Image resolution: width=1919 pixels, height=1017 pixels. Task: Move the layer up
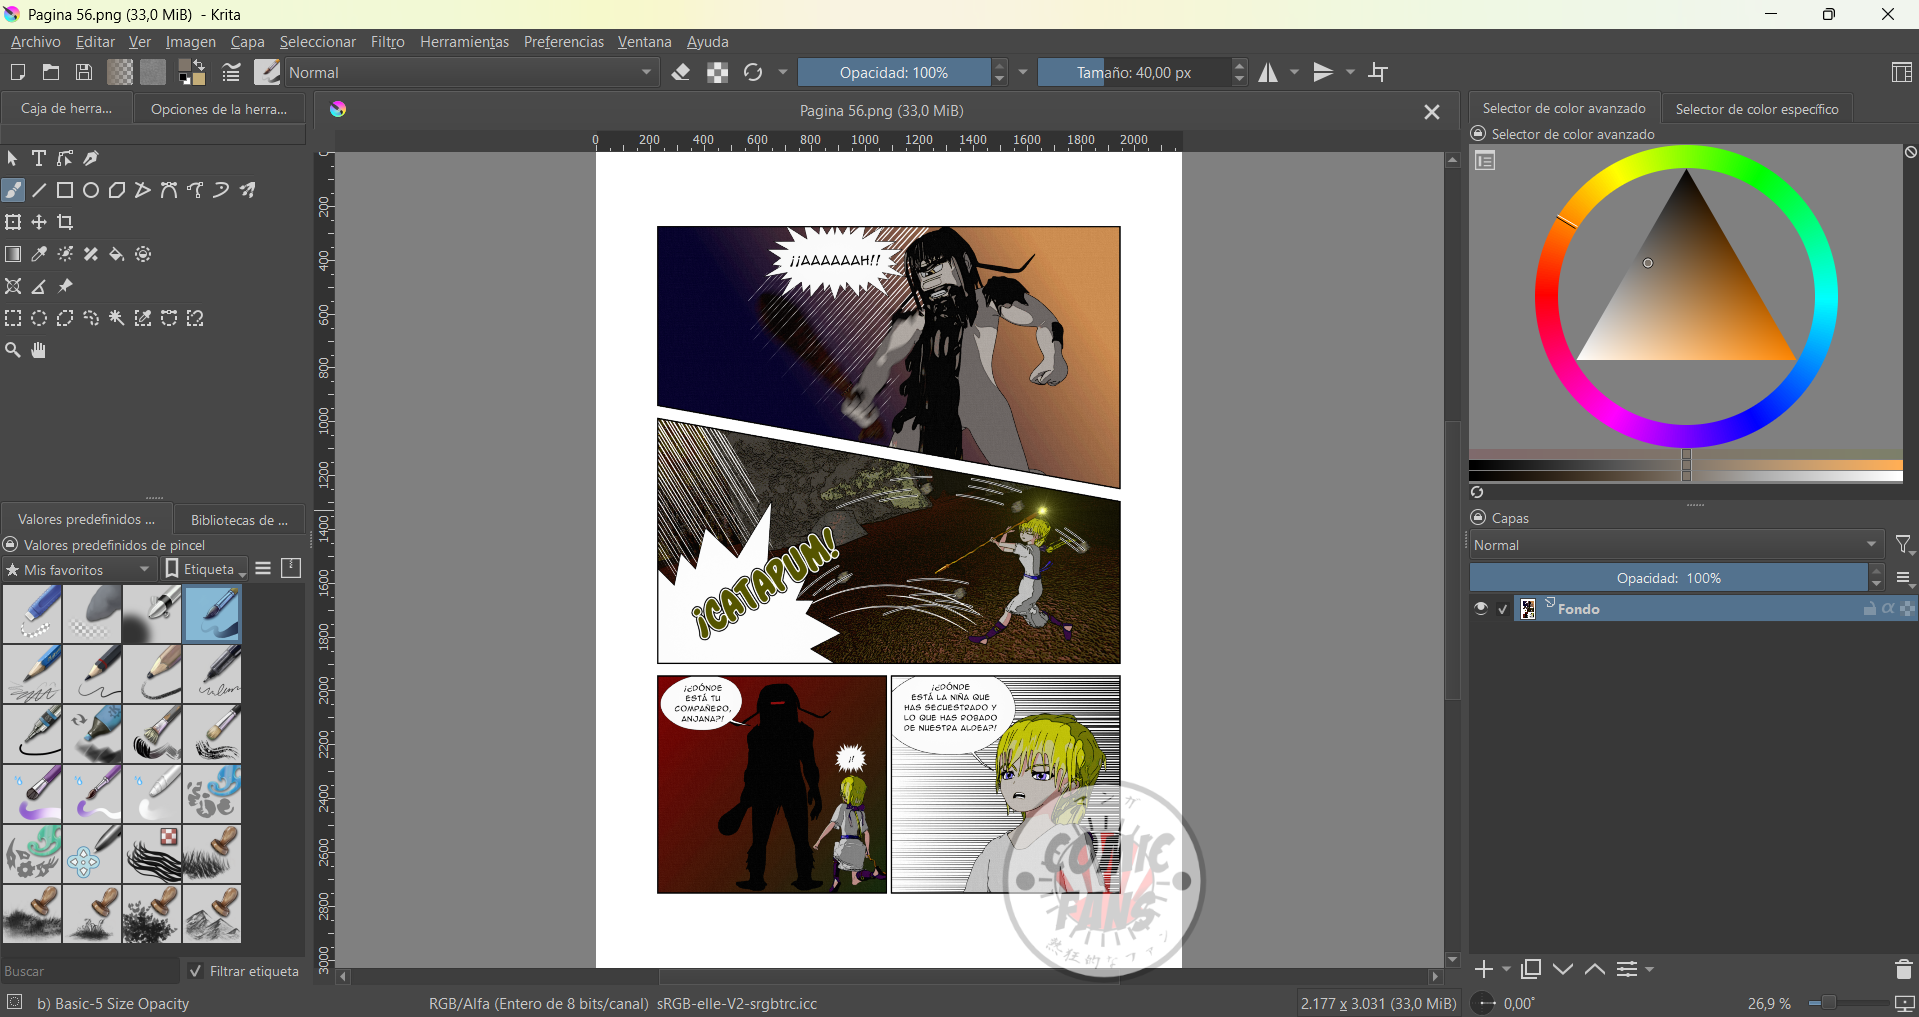(1595, 969)
